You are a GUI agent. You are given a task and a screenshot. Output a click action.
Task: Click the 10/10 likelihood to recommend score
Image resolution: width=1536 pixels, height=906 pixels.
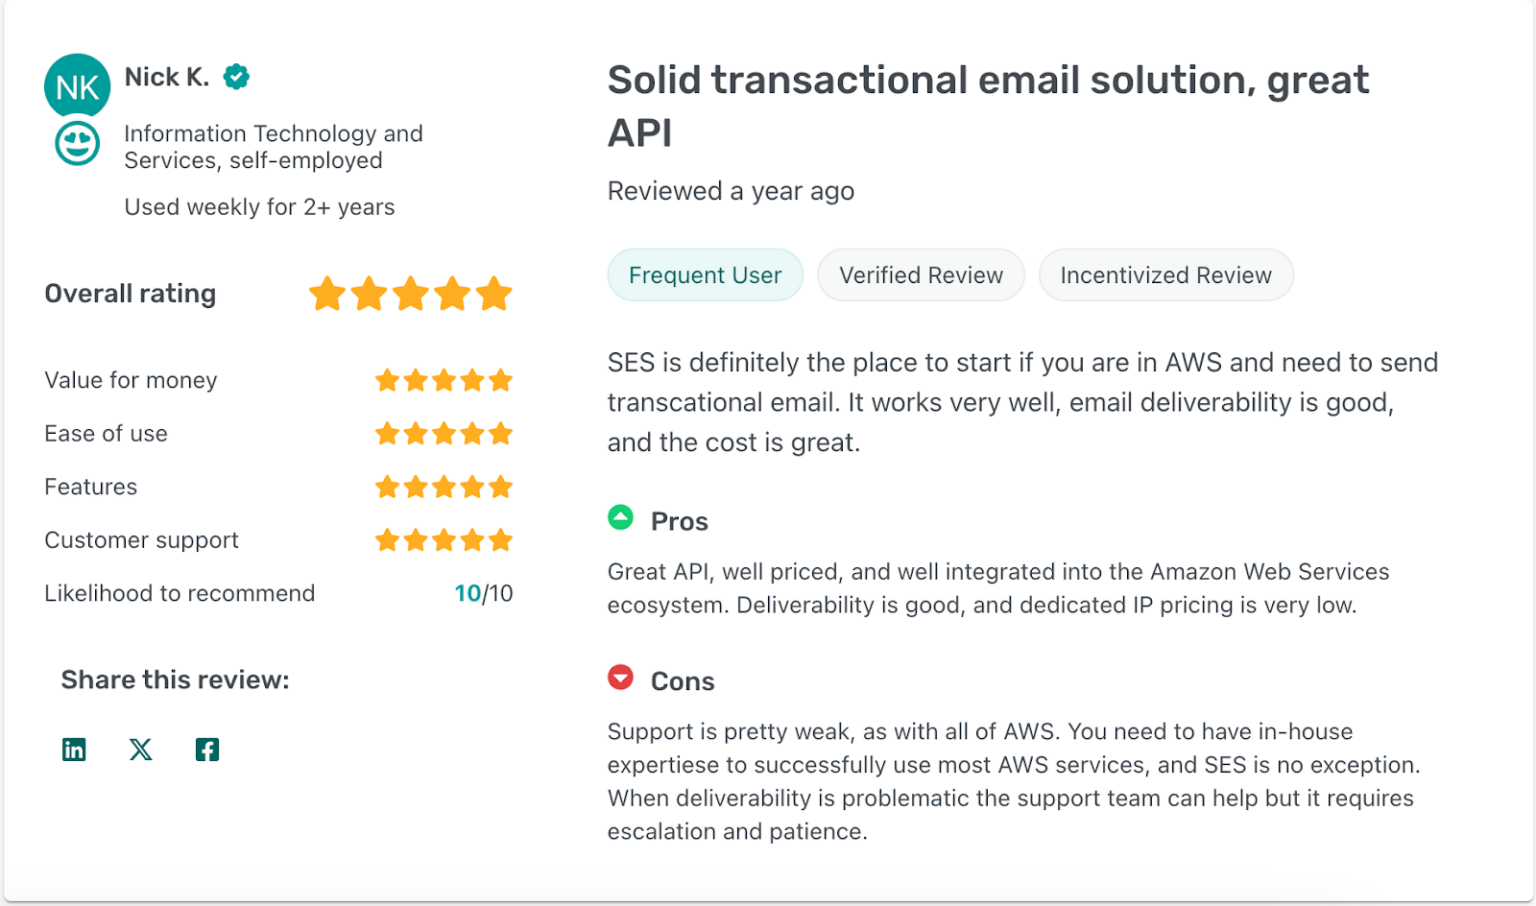coord(483,592)
